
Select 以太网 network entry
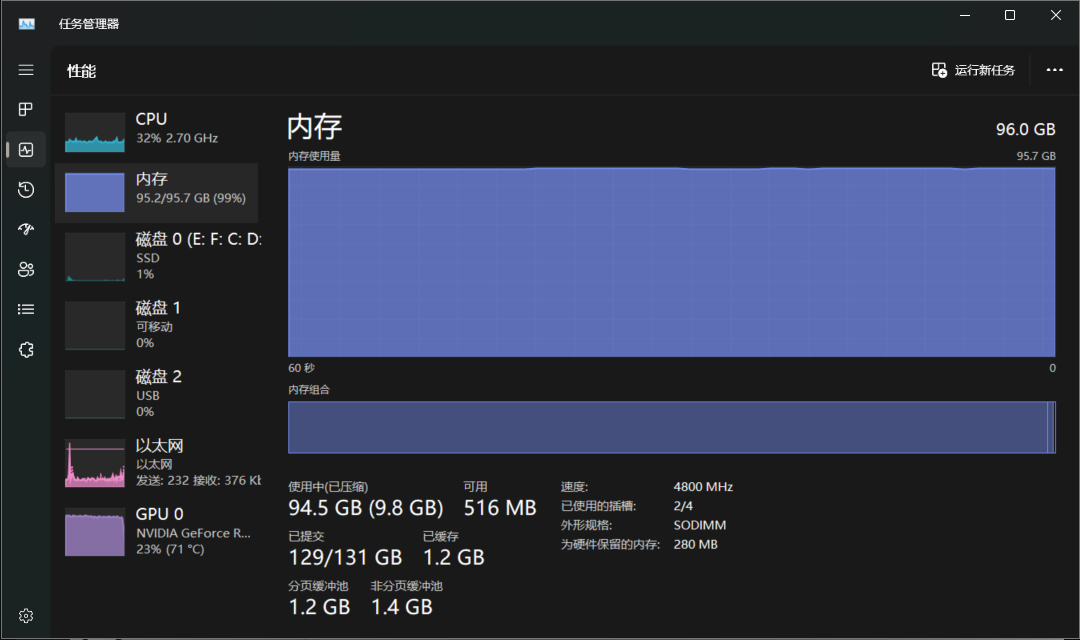coord(157,463)
